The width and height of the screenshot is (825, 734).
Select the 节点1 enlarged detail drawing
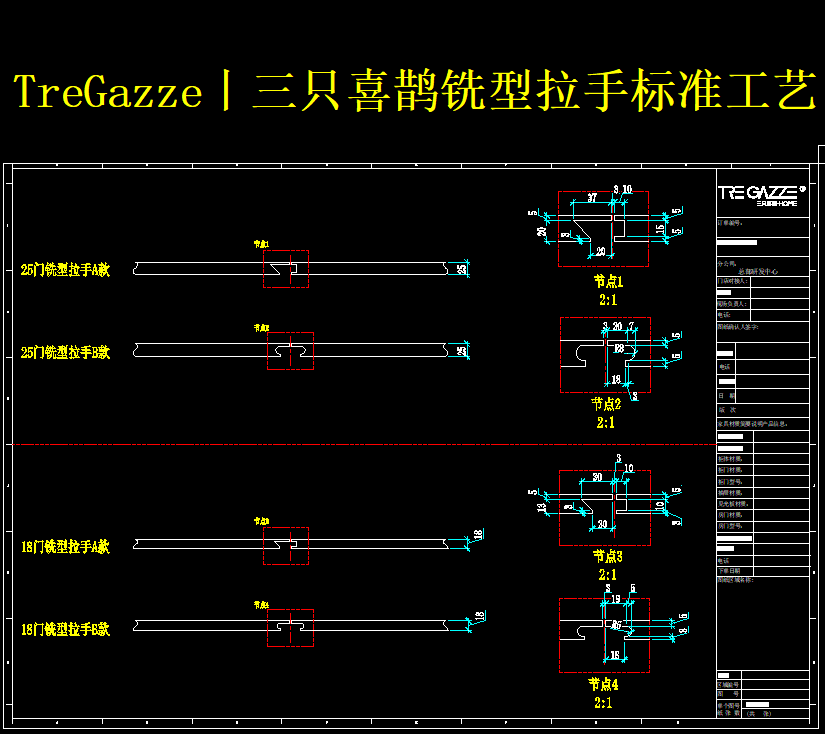(603, 229)
